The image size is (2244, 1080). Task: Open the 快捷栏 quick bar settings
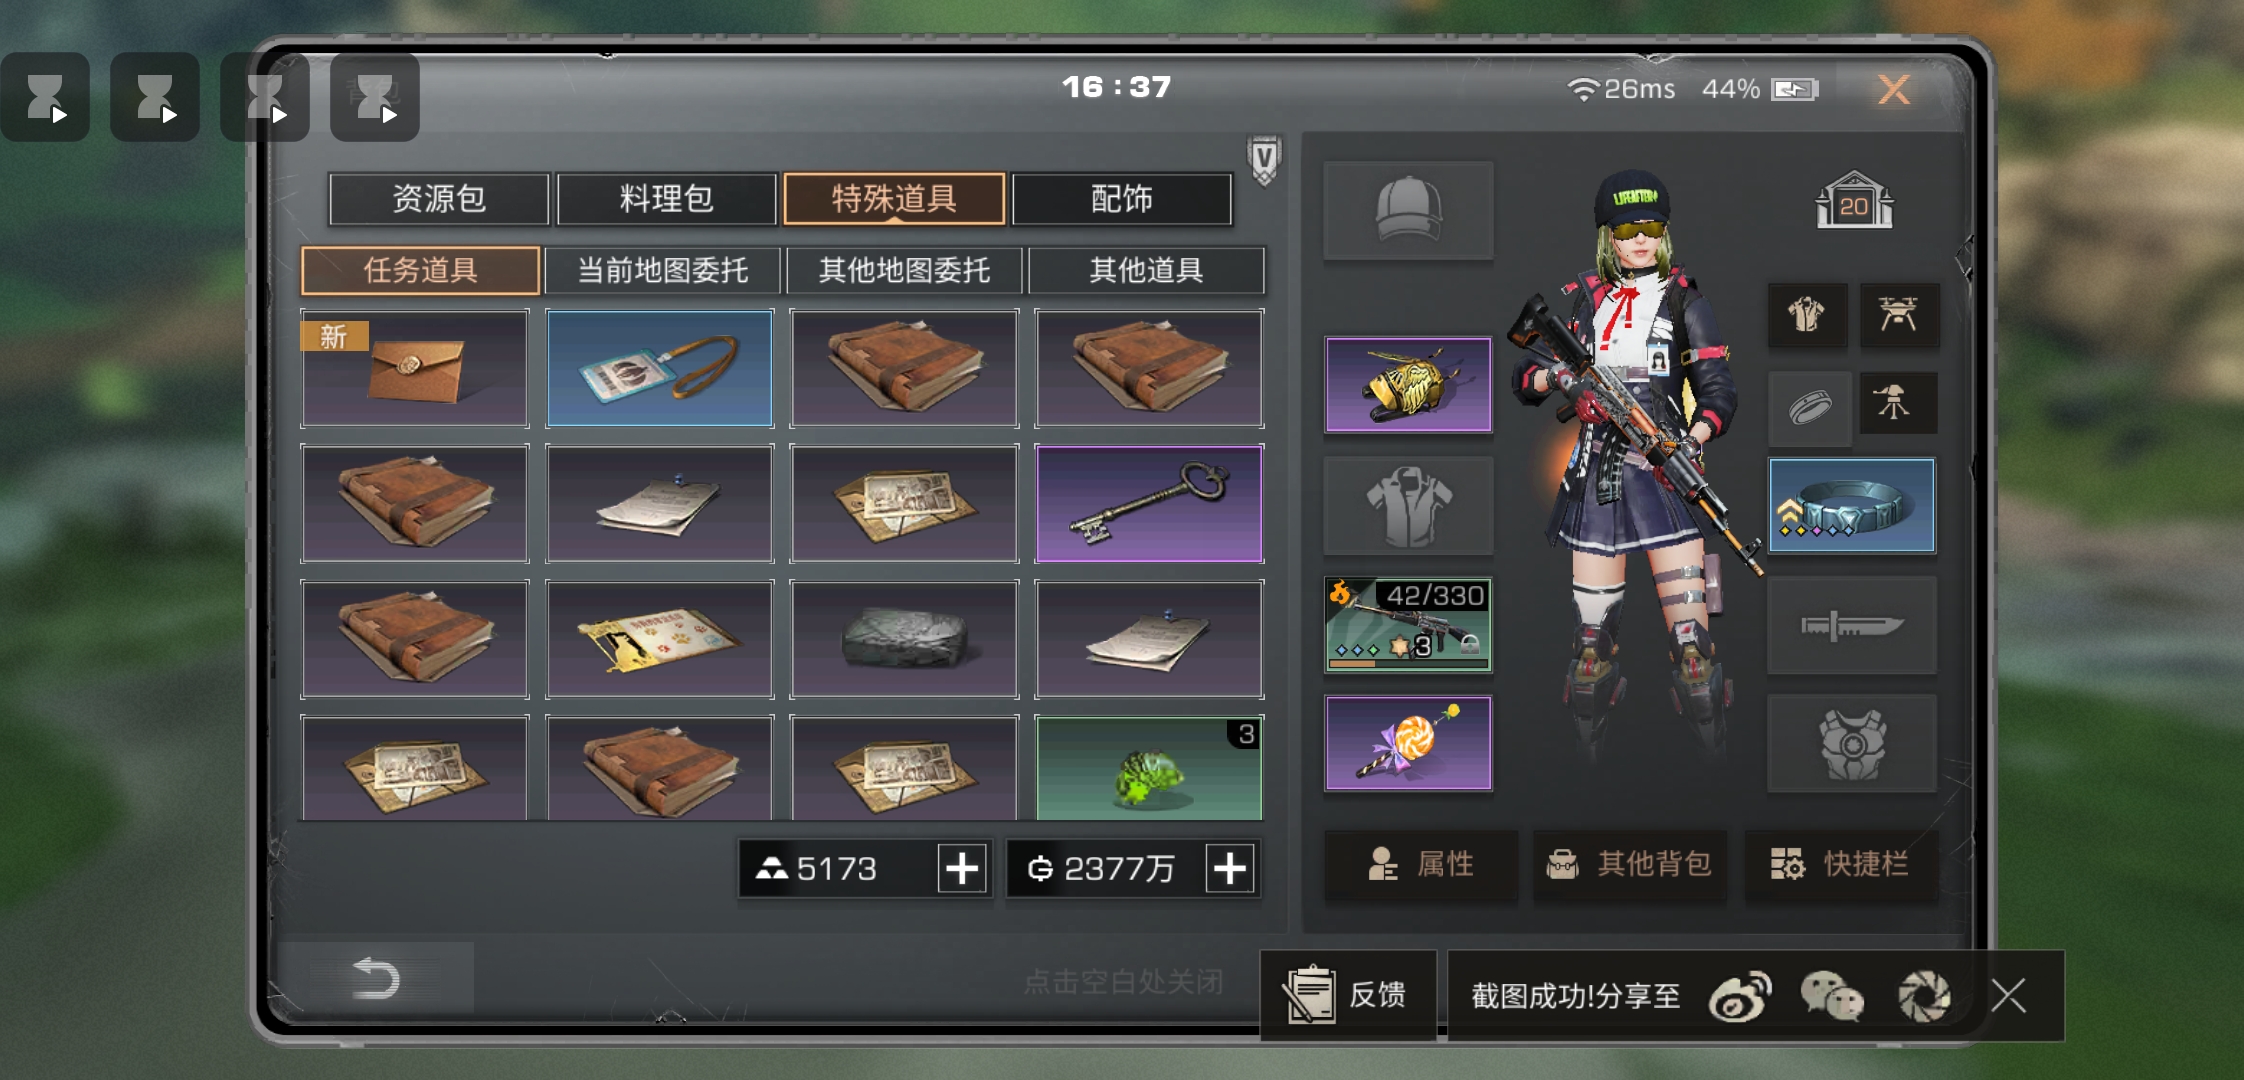click(x=1841, y=864)
